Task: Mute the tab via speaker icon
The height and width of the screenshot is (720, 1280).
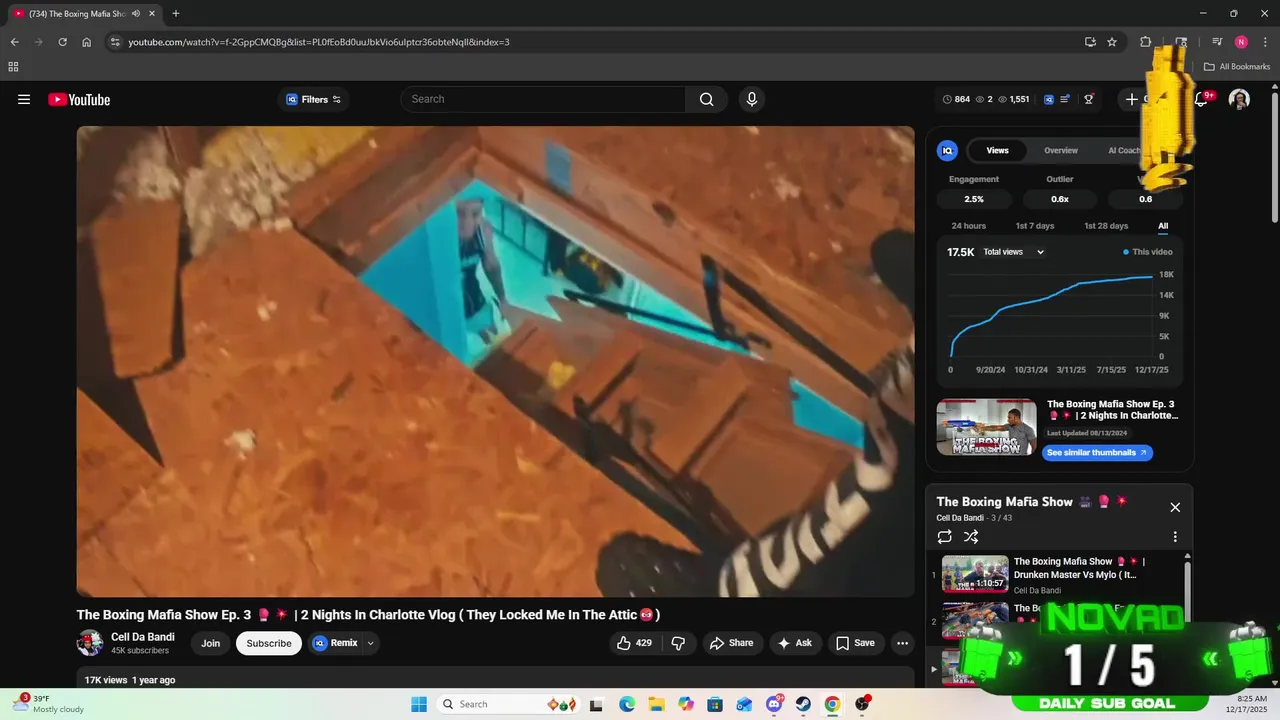Action: 136,14
